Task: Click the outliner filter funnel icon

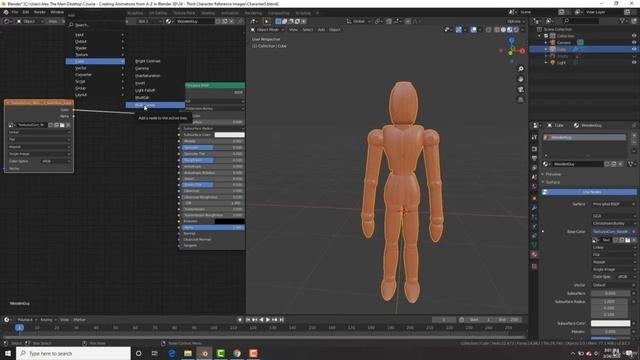Action: (623, 21)
